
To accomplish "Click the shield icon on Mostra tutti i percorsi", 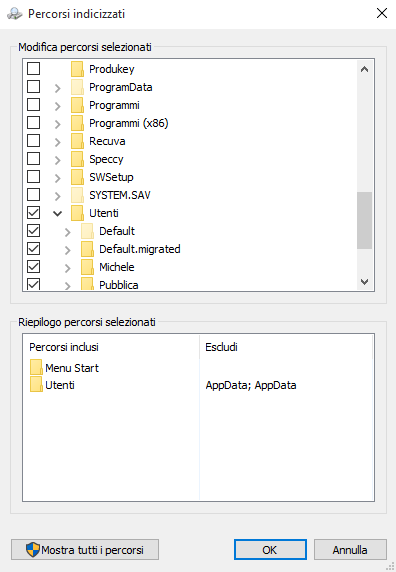I will 33,550.
